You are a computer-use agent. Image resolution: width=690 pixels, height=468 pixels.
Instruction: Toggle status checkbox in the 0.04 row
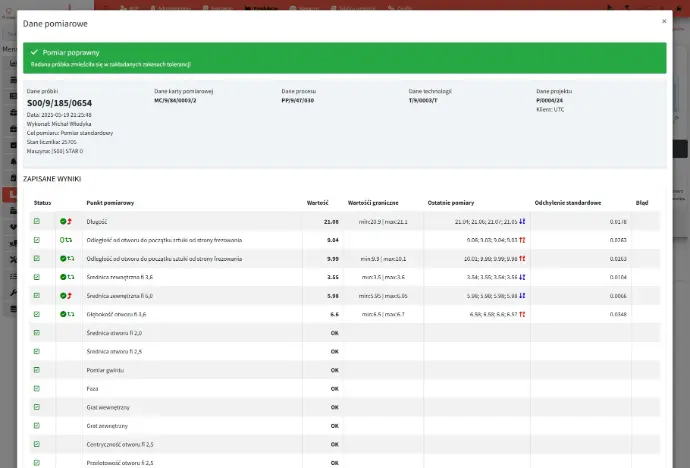tap(37, 240)
